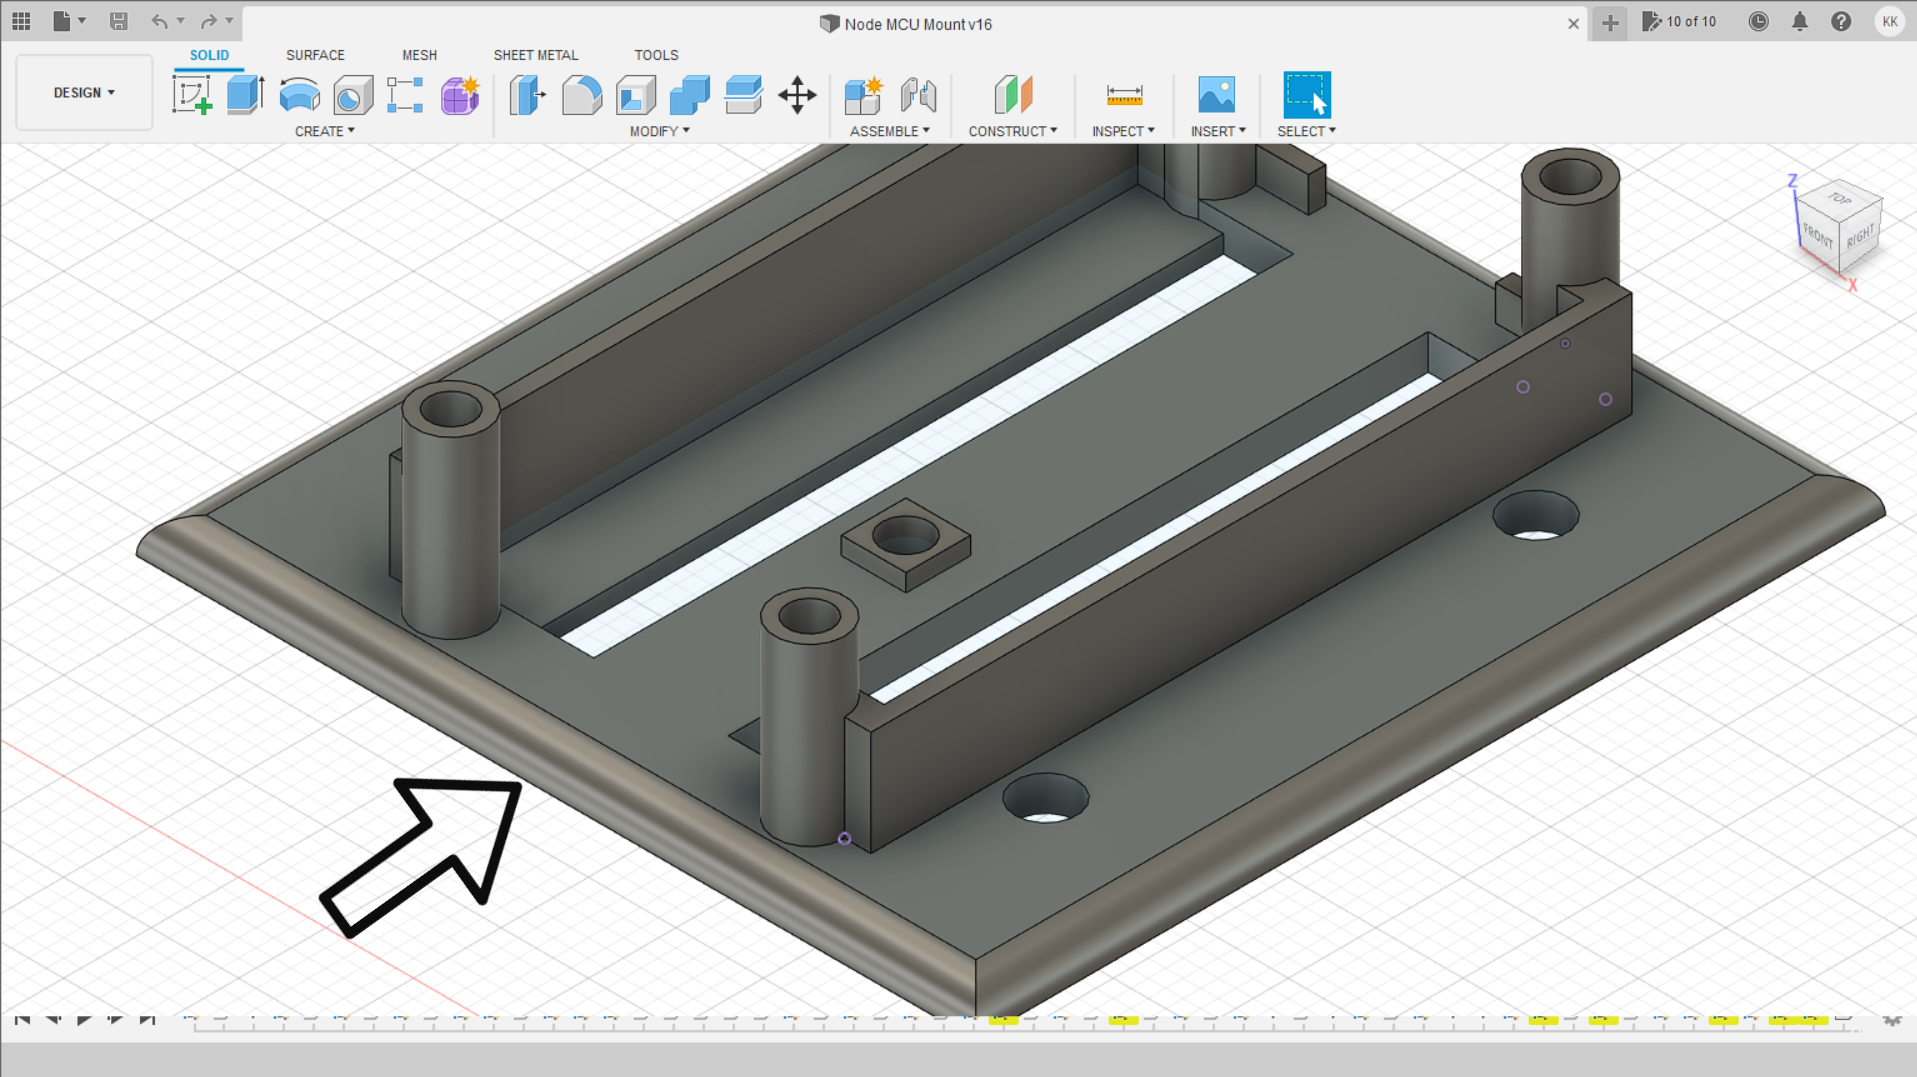Screen dimensions: 1917x1077
Task: Open the DESIGN workspace switcher
Action: (x=83, y=92)
